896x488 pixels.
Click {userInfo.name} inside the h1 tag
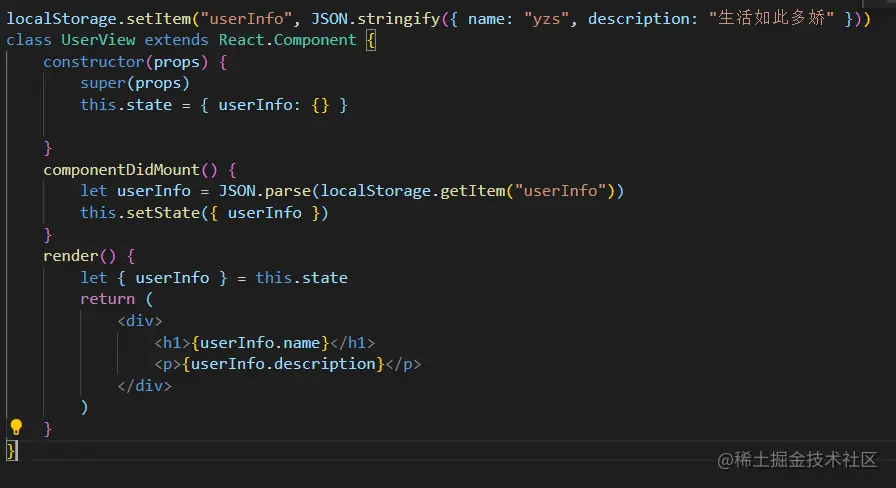[260, 342]
